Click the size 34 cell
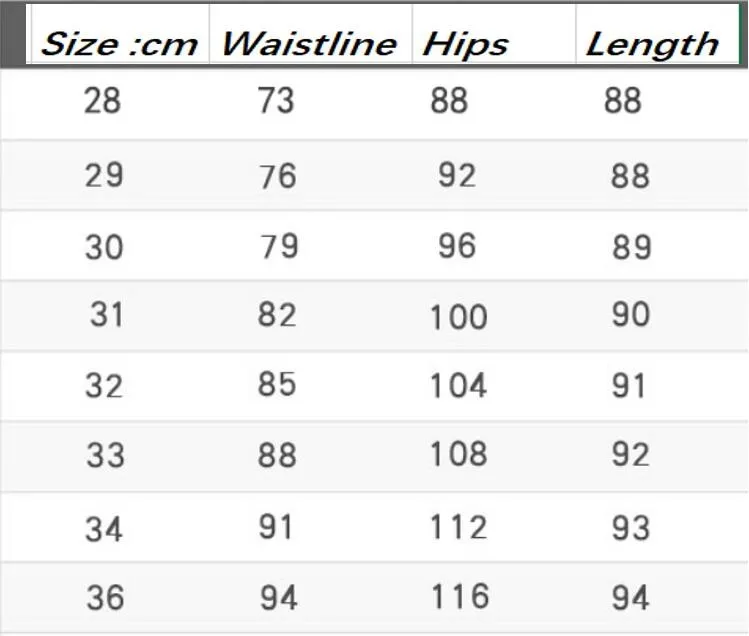Screen dimensions: 749x636 point(104,530)
